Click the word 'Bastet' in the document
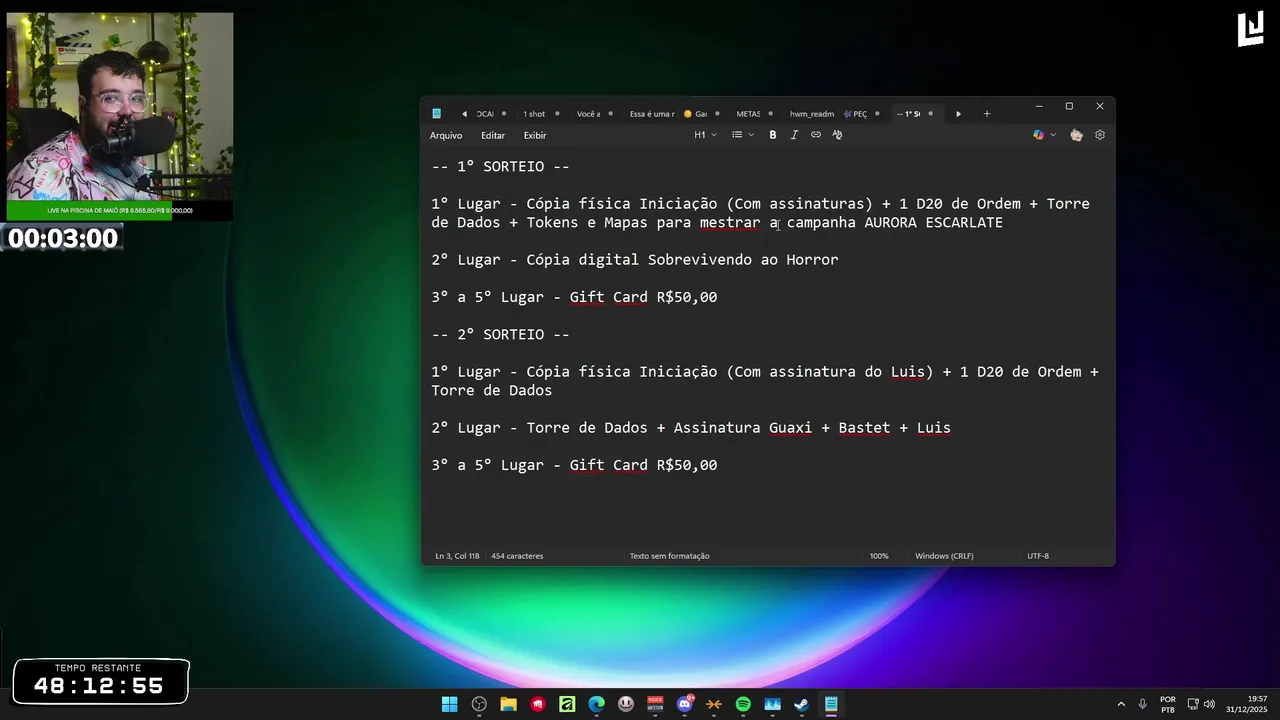The height and width of the screenshot is (720, 1280). [x=864, y=428]
